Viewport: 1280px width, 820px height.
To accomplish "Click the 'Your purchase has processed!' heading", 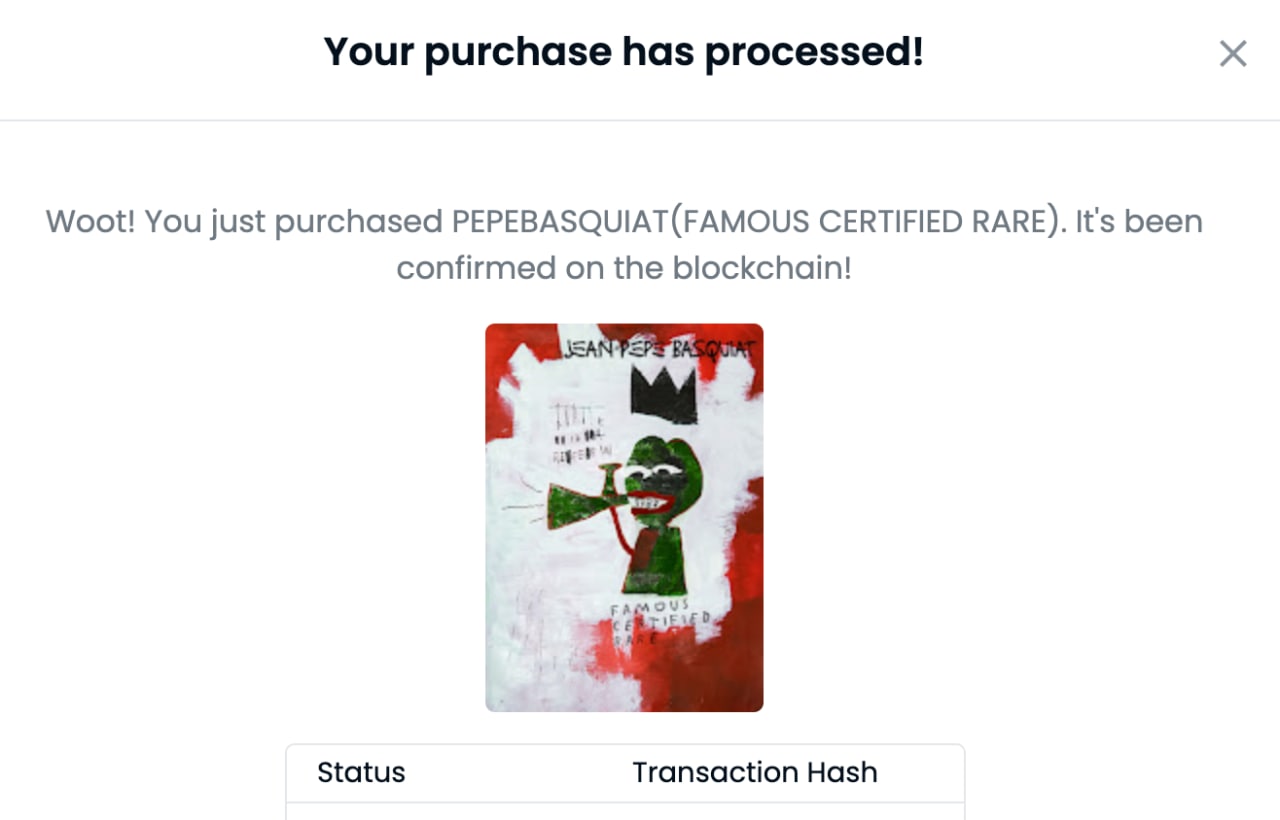I will point(624,51).
